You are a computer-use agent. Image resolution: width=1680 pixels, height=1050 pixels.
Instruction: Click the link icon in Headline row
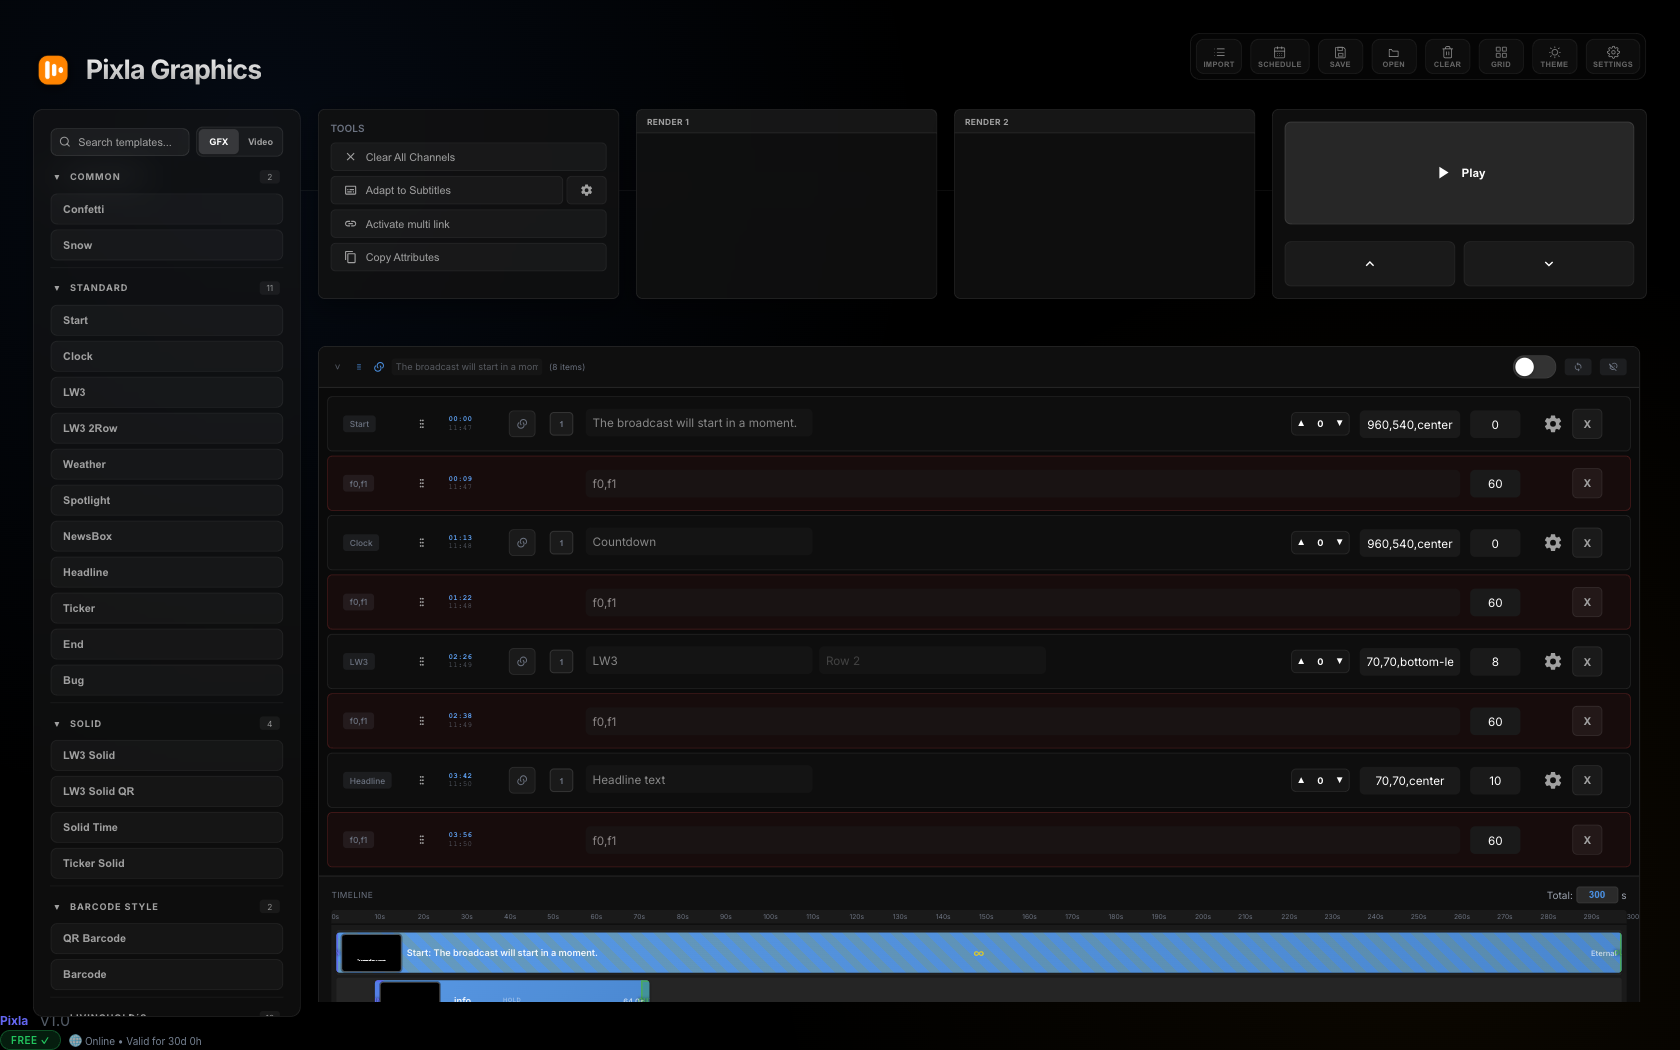(x=522, y=780)
